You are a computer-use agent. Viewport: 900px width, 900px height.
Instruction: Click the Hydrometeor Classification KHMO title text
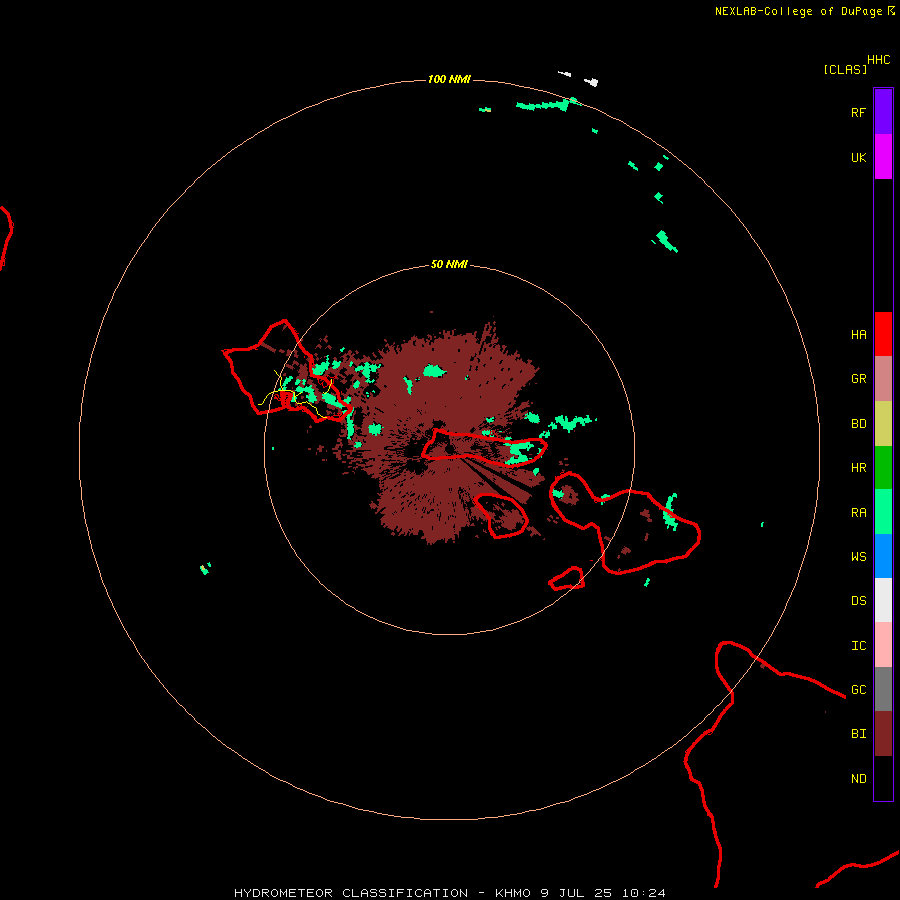(449, 893)
